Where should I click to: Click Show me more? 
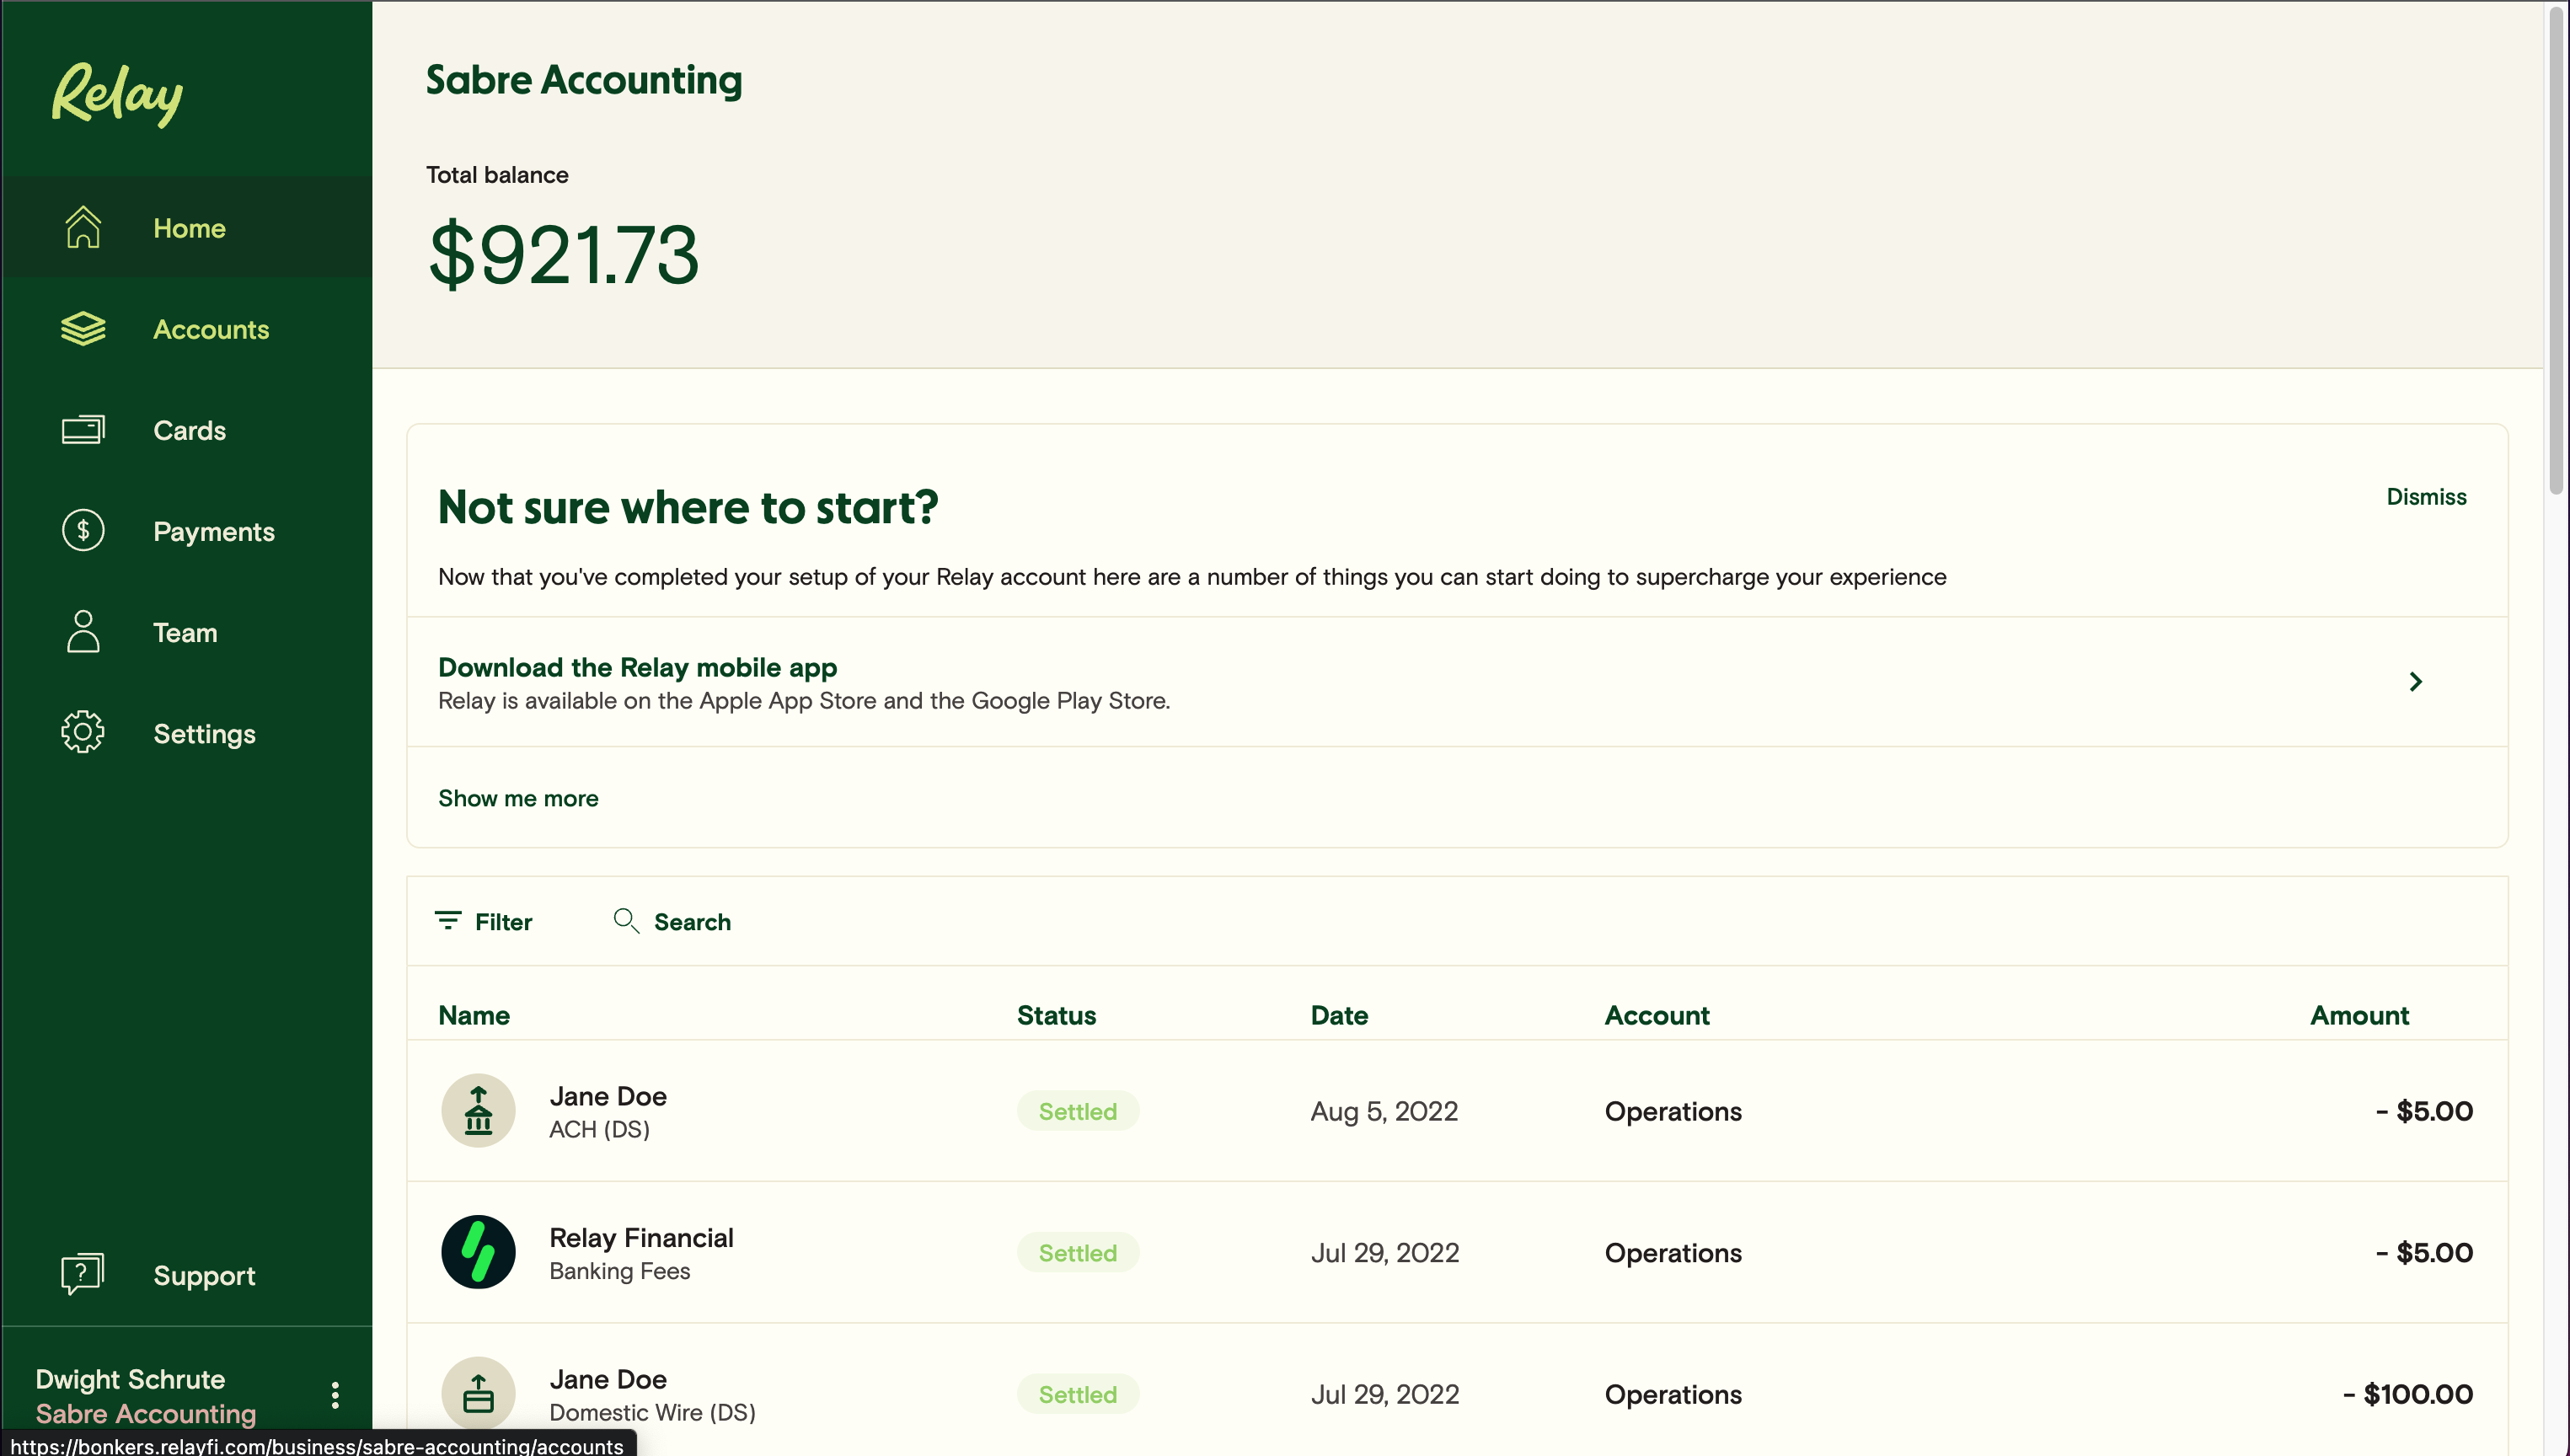pyautogui.click(x=518, y=798)
